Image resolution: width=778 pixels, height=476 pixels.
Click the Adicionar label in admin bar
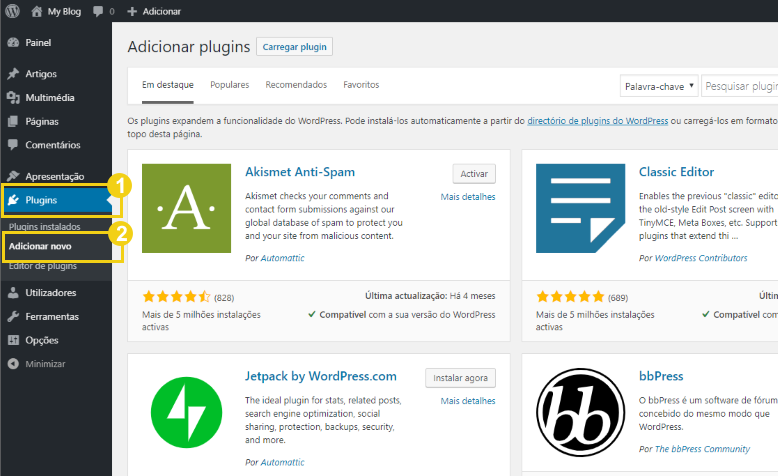(x=162, y=11)
